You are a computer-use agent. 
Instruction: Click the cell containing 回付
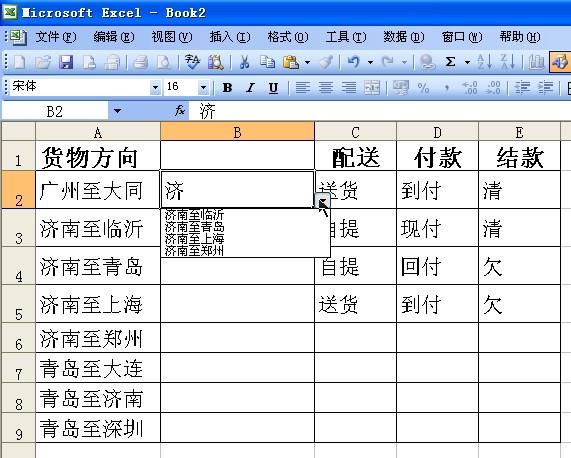437,266
